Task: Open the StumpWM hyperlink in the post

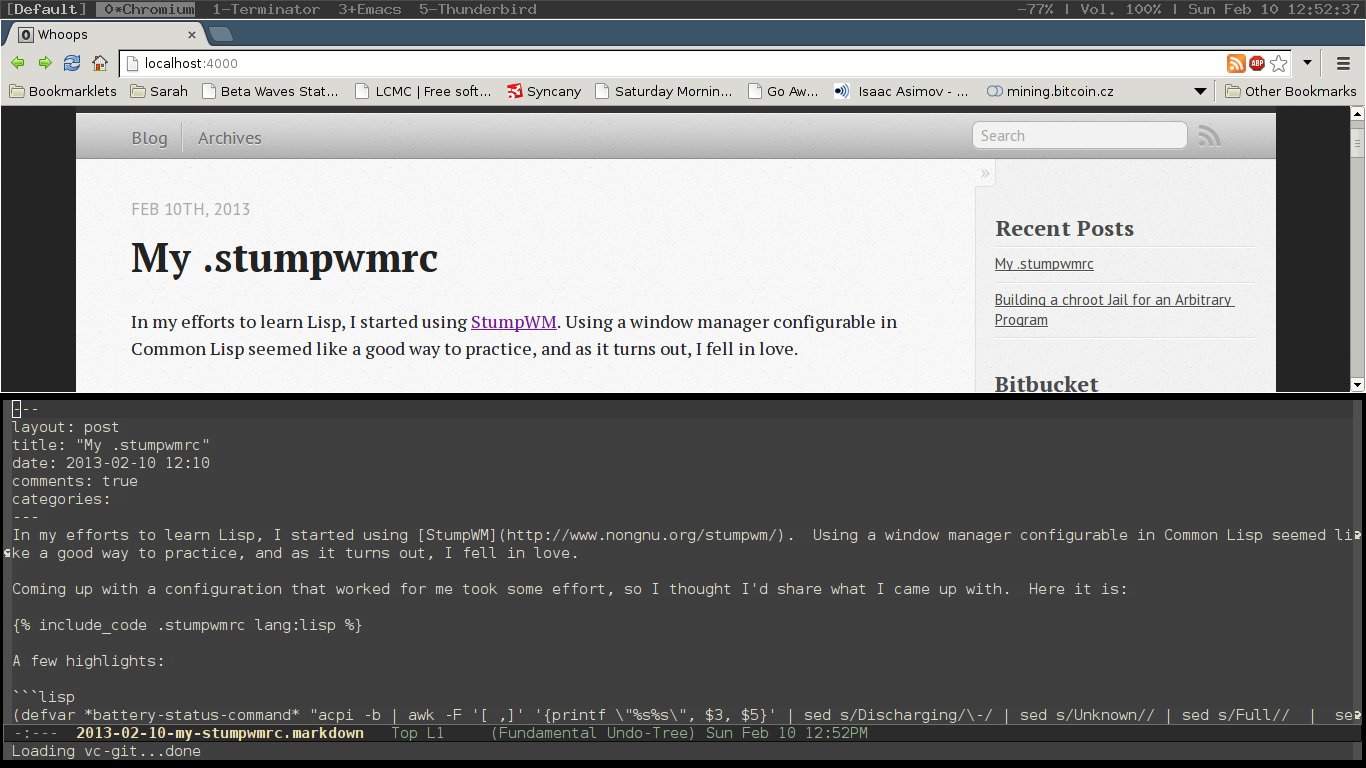Action: tap(513, 322)
